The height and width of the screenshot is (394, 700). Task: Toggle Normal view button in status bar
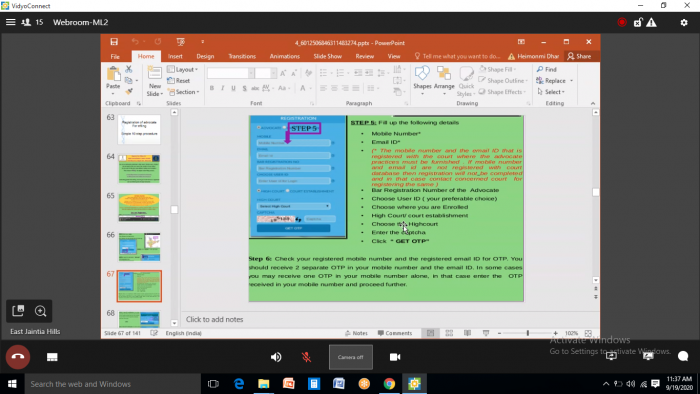(430, 333)
